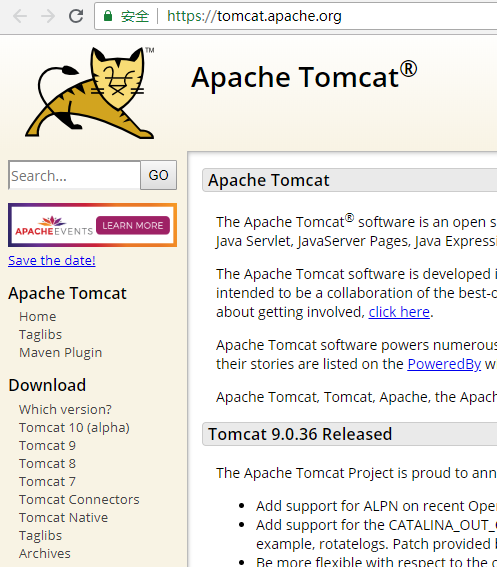Viewport: 497px width, 567px height.
Task: Go to Tomcat 9 download page
Action: click(47, 446)
